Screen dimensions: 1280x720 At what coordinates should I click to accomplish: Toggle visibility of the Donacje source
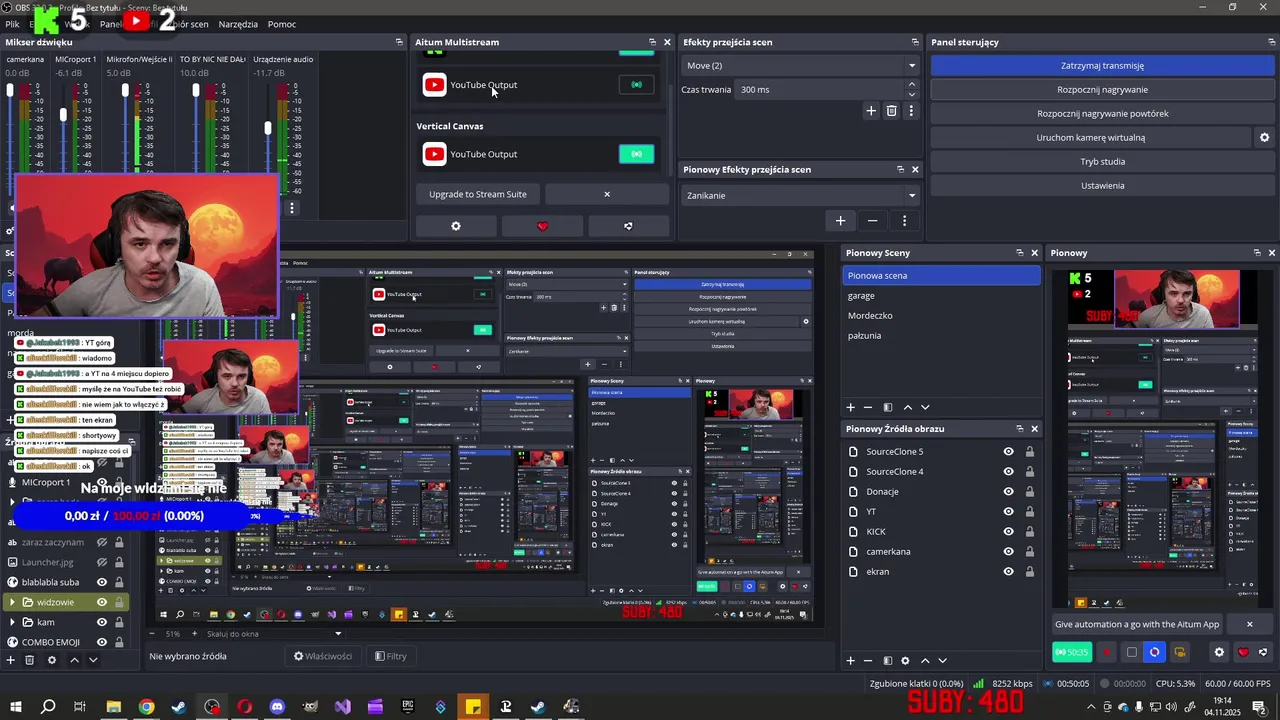click(1008, 492)
